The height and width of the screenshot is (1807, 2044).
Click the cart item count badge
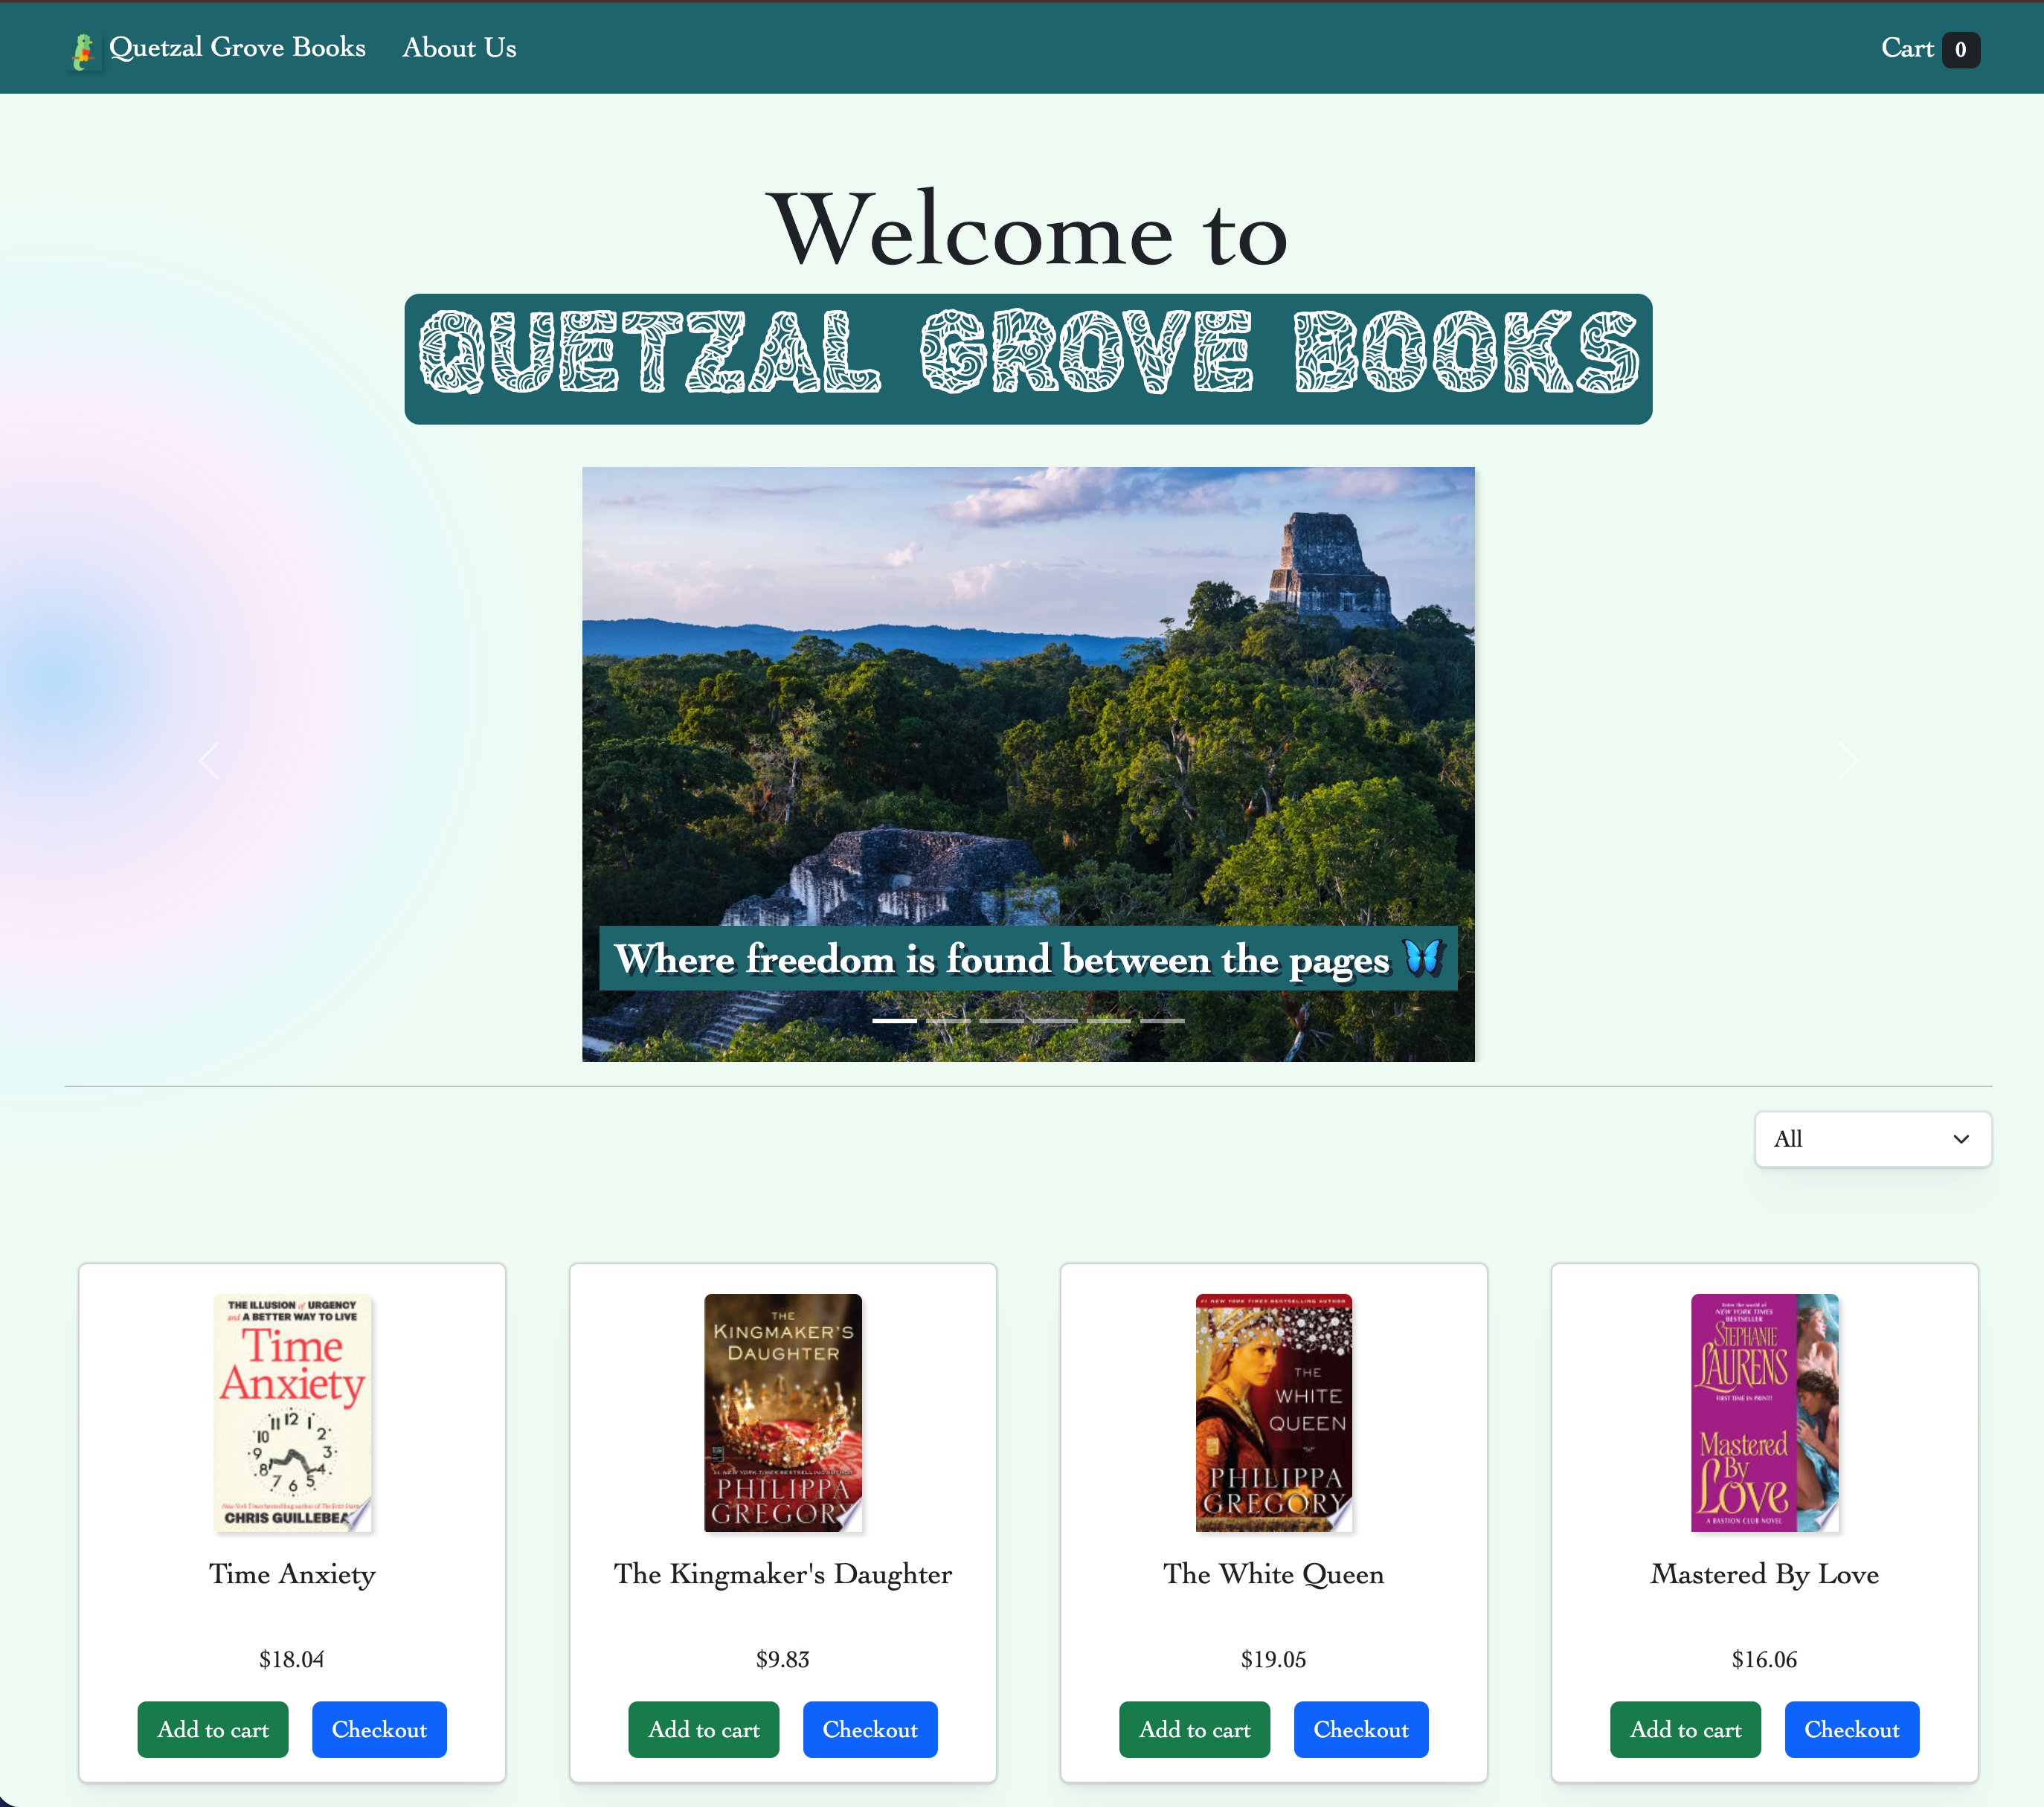(1961, 49)
